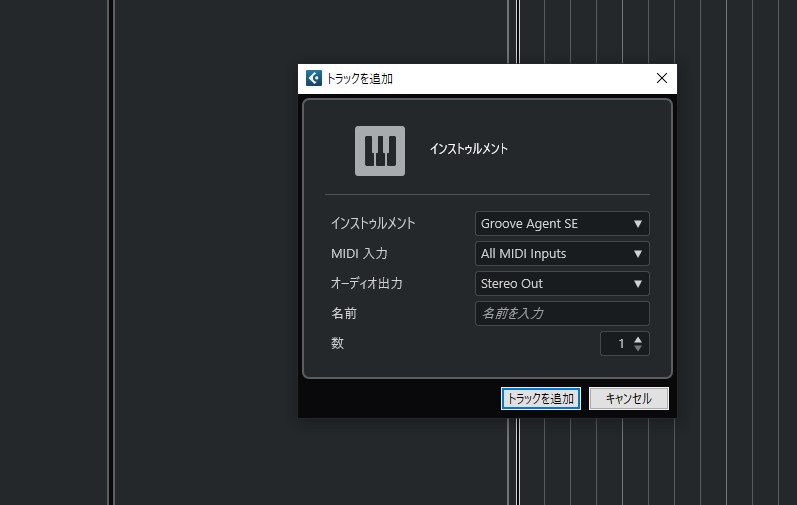This screenshot has height=505, width=797.
Task: Close the トラックを追加 dialog
Action: 662,78
